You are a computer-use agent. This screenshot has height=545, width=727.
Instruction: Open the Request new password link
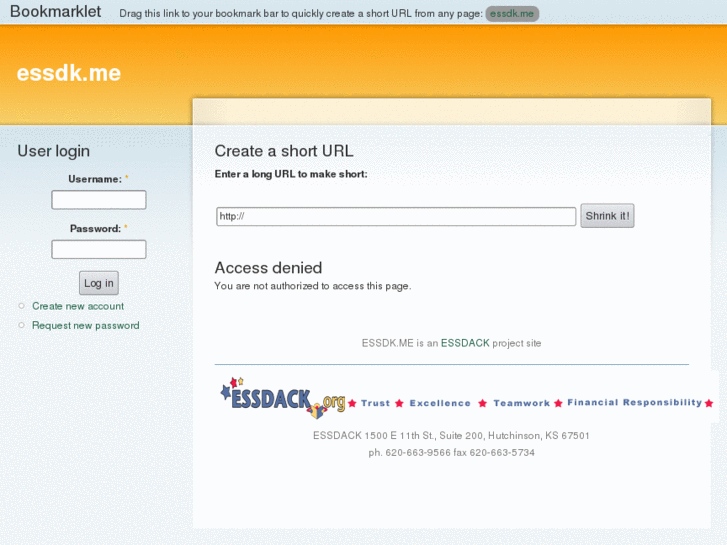(x=86, y=326)
